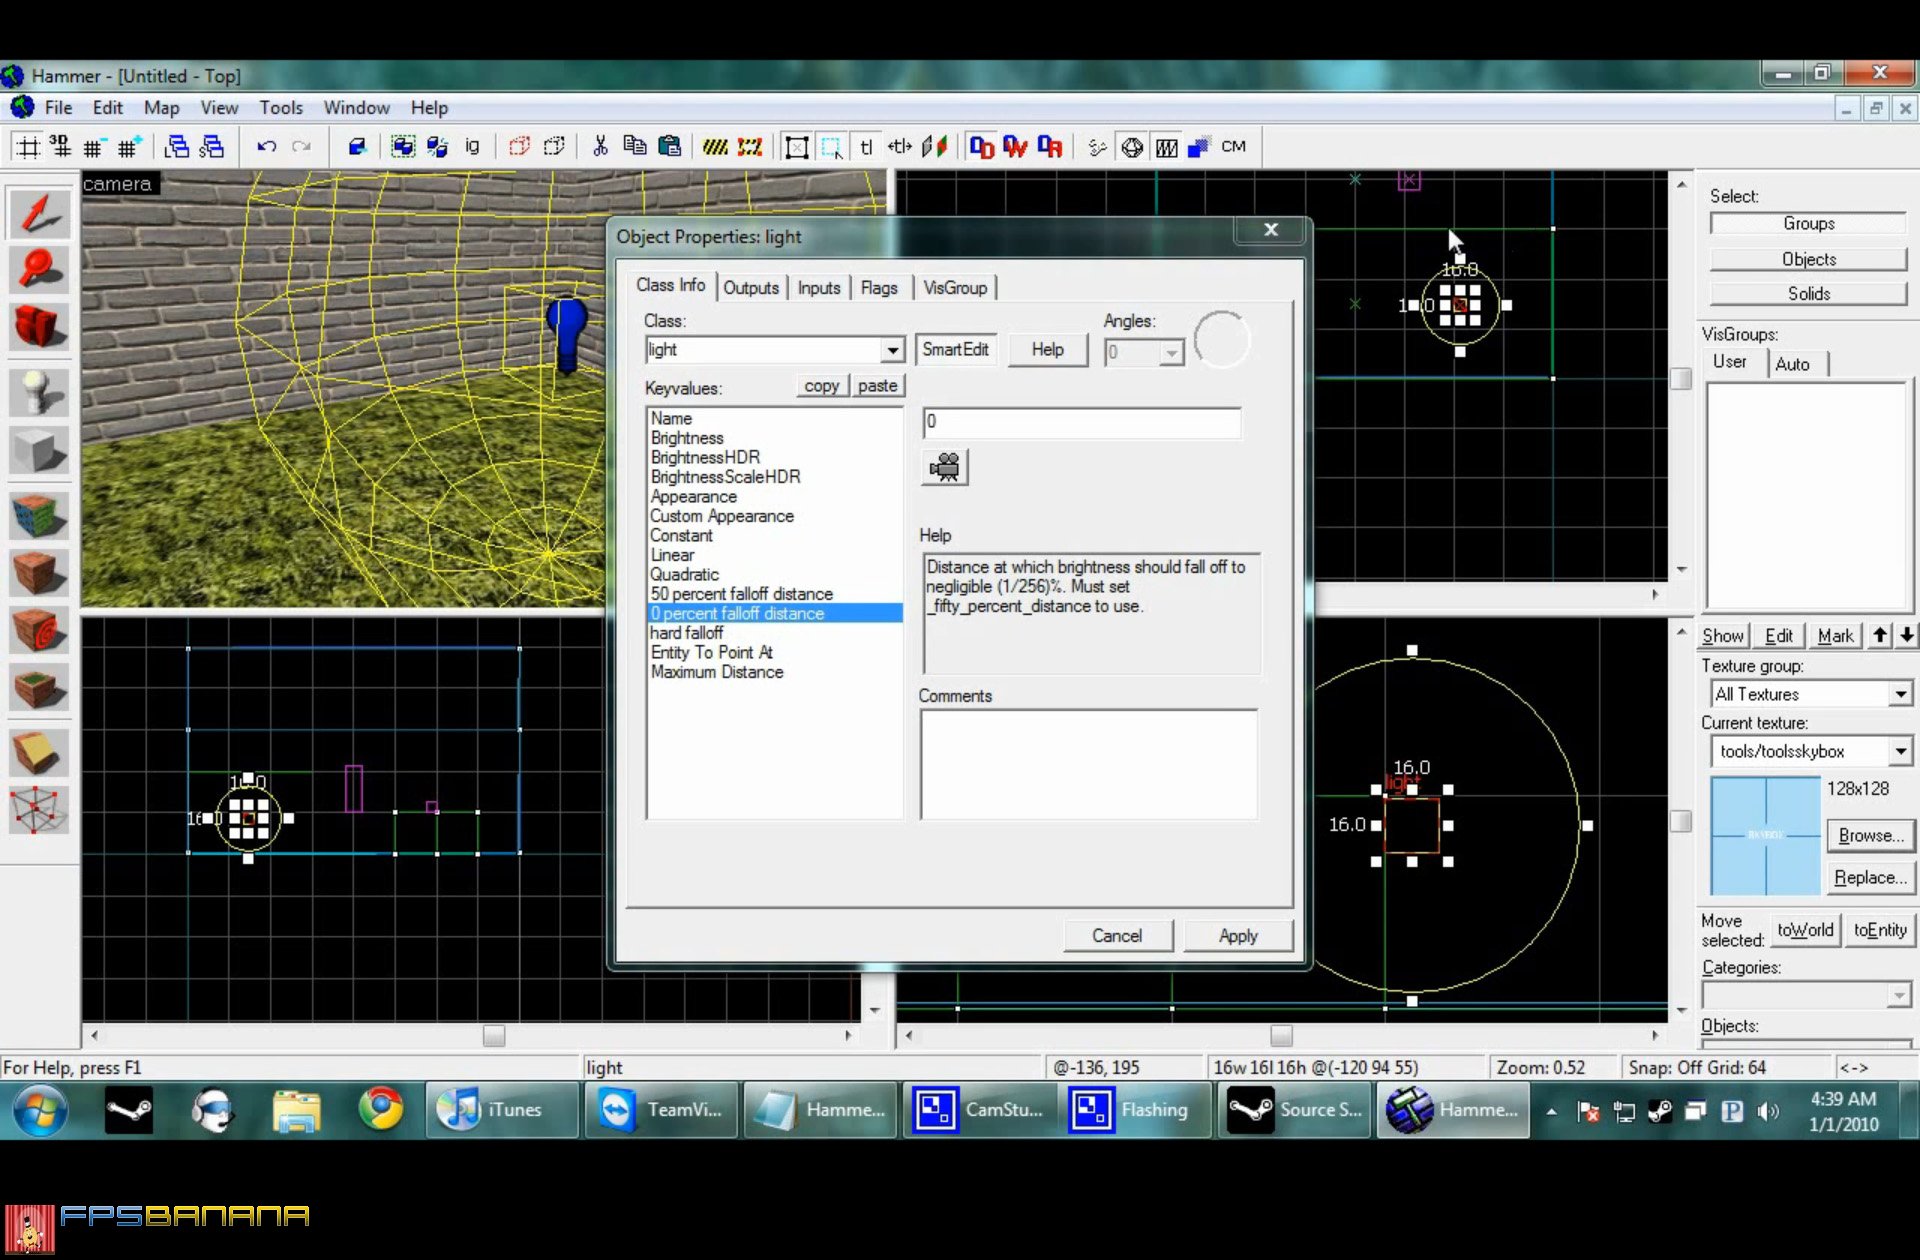1920x1260 pixels.
Task: Open the File menu
Action: click(x=58, y=108)
